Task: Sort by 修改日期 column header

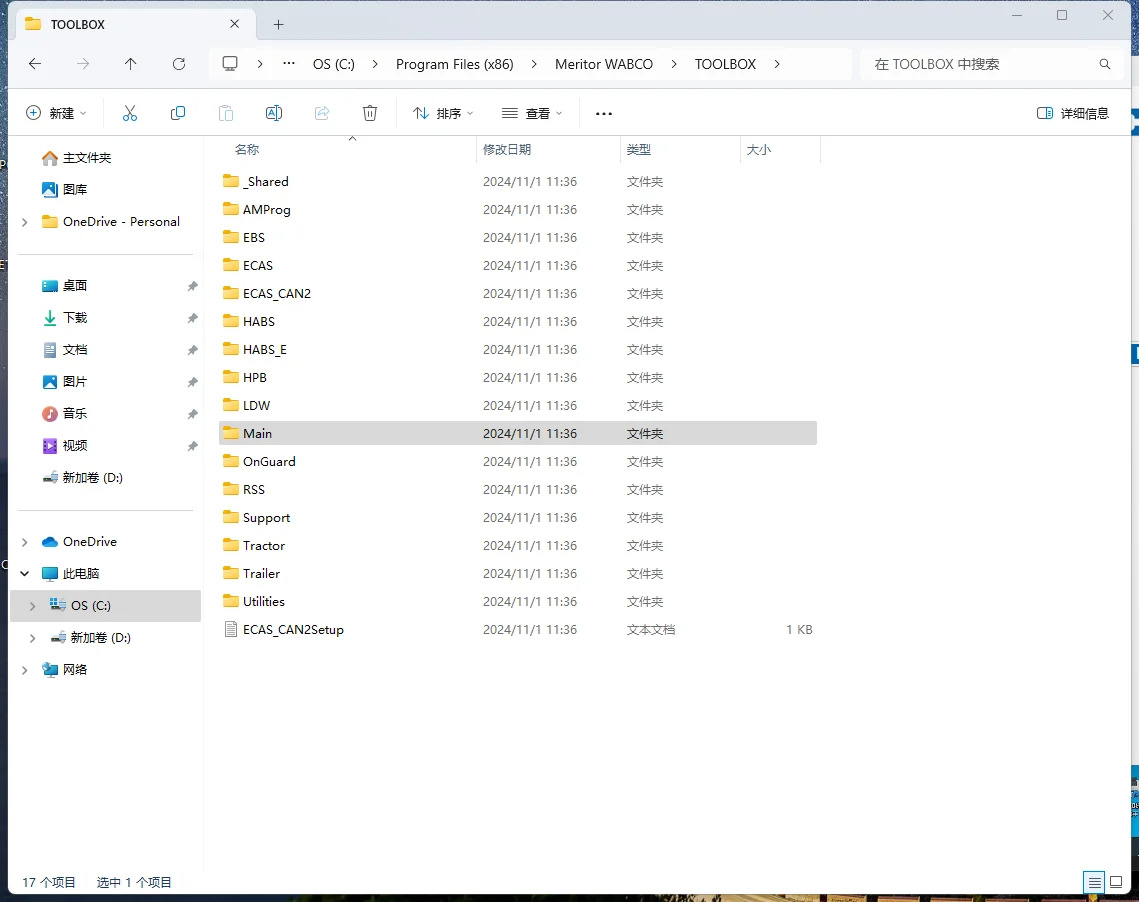Action: pos(507,150)
